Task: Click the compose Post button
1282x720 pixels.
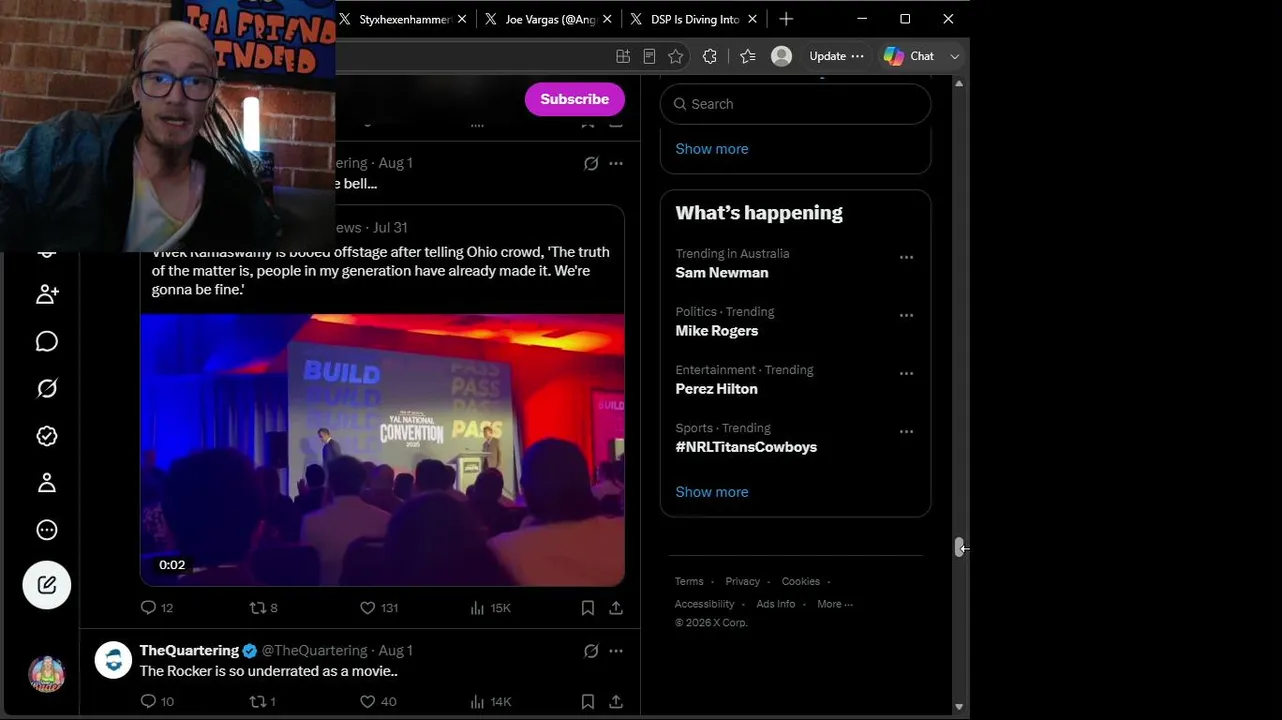Action: (47, 585)
